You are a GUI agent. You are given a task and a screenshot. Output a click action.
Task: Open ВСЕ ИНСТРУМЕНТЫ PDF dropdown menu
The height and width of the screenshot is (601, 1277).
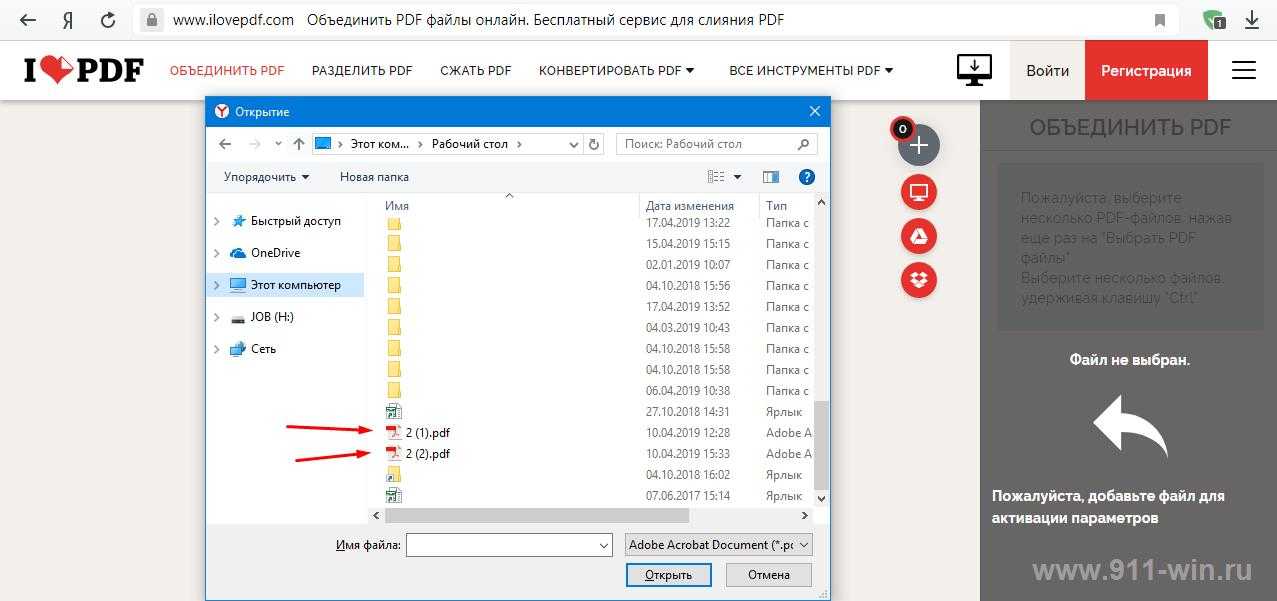tap(811, 71)
